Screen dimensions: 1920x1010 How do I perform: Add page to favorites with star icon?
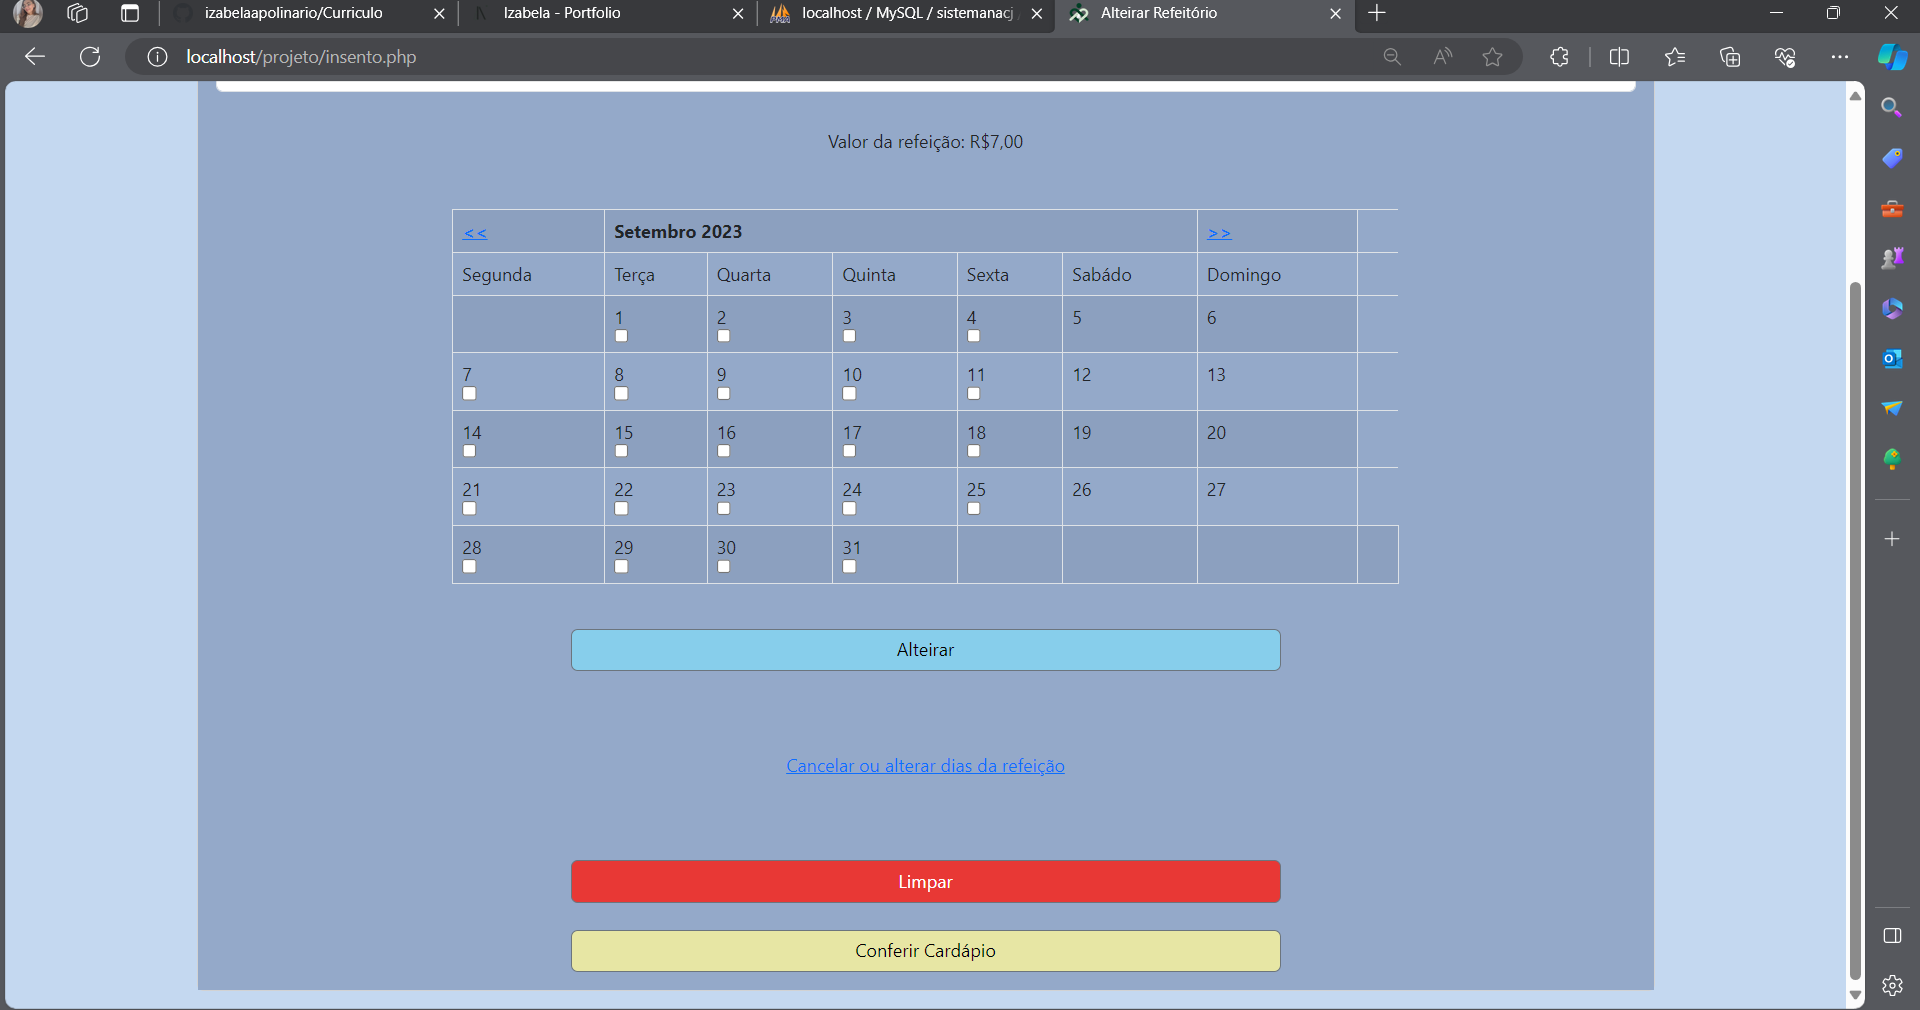click(1492, 57)
